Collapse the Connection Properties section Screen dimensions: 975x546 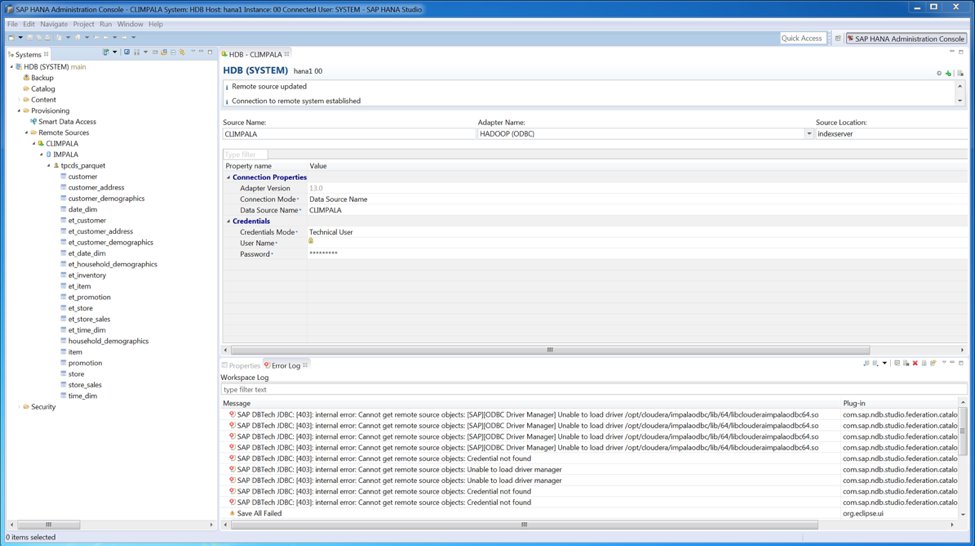228,177
